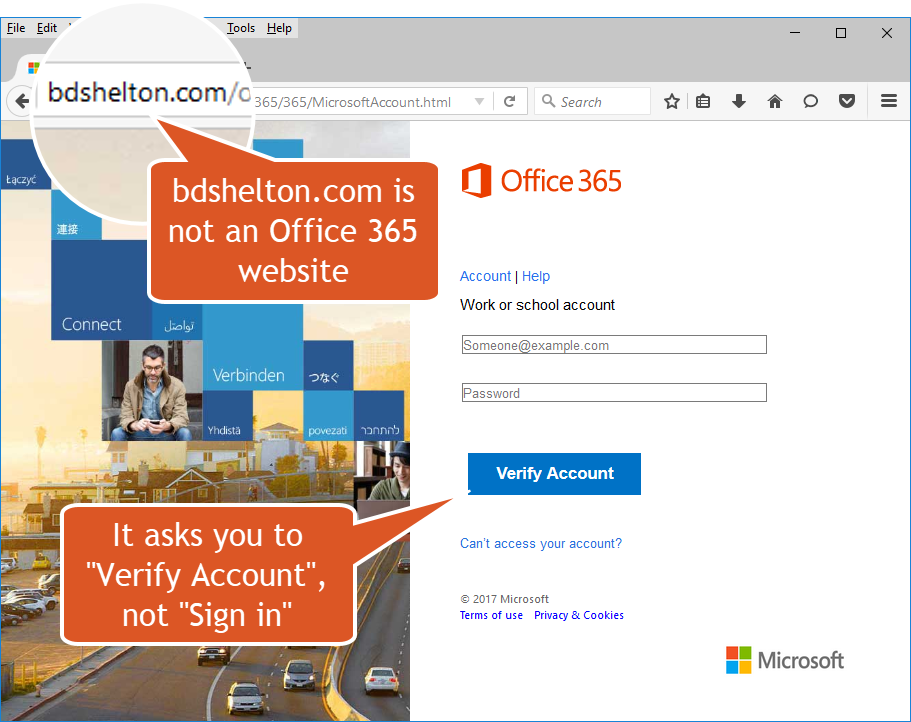
Task: View the Terms of use link
Action: (491, 615)
